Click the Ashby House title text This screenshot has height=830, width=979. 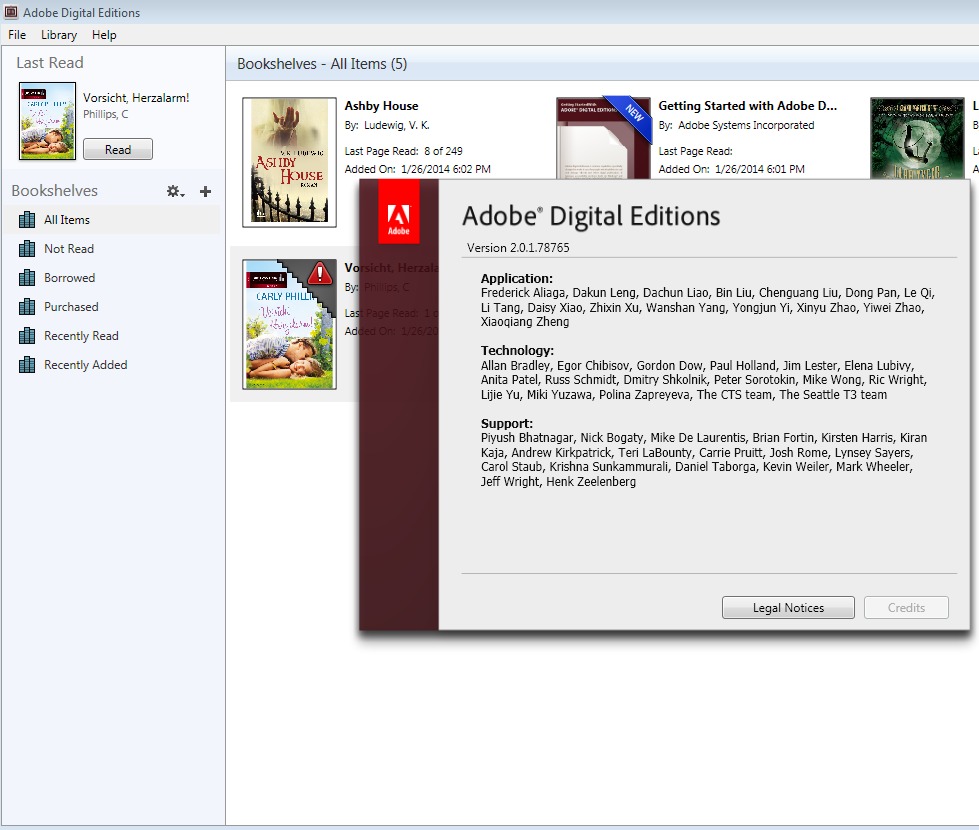point(381,106)
